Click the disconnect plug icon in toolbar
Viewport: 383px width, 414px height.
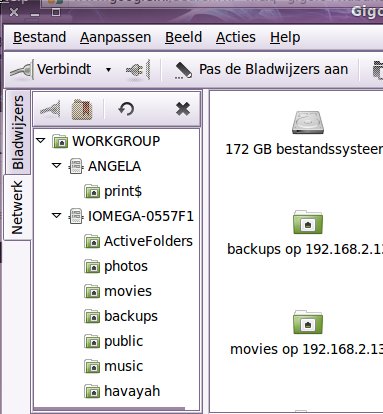coord(138,70)
